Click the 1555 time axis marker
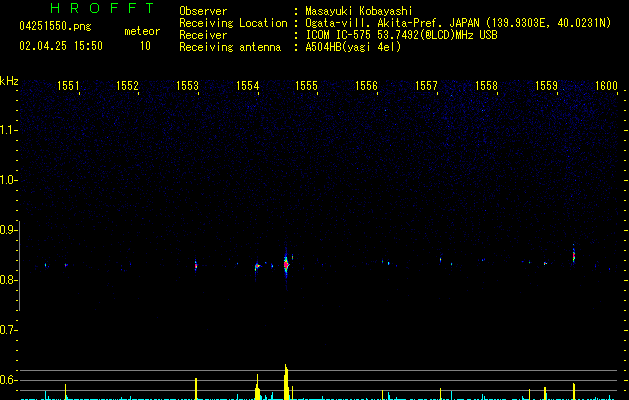629x400 pixels. coord(306,86)
